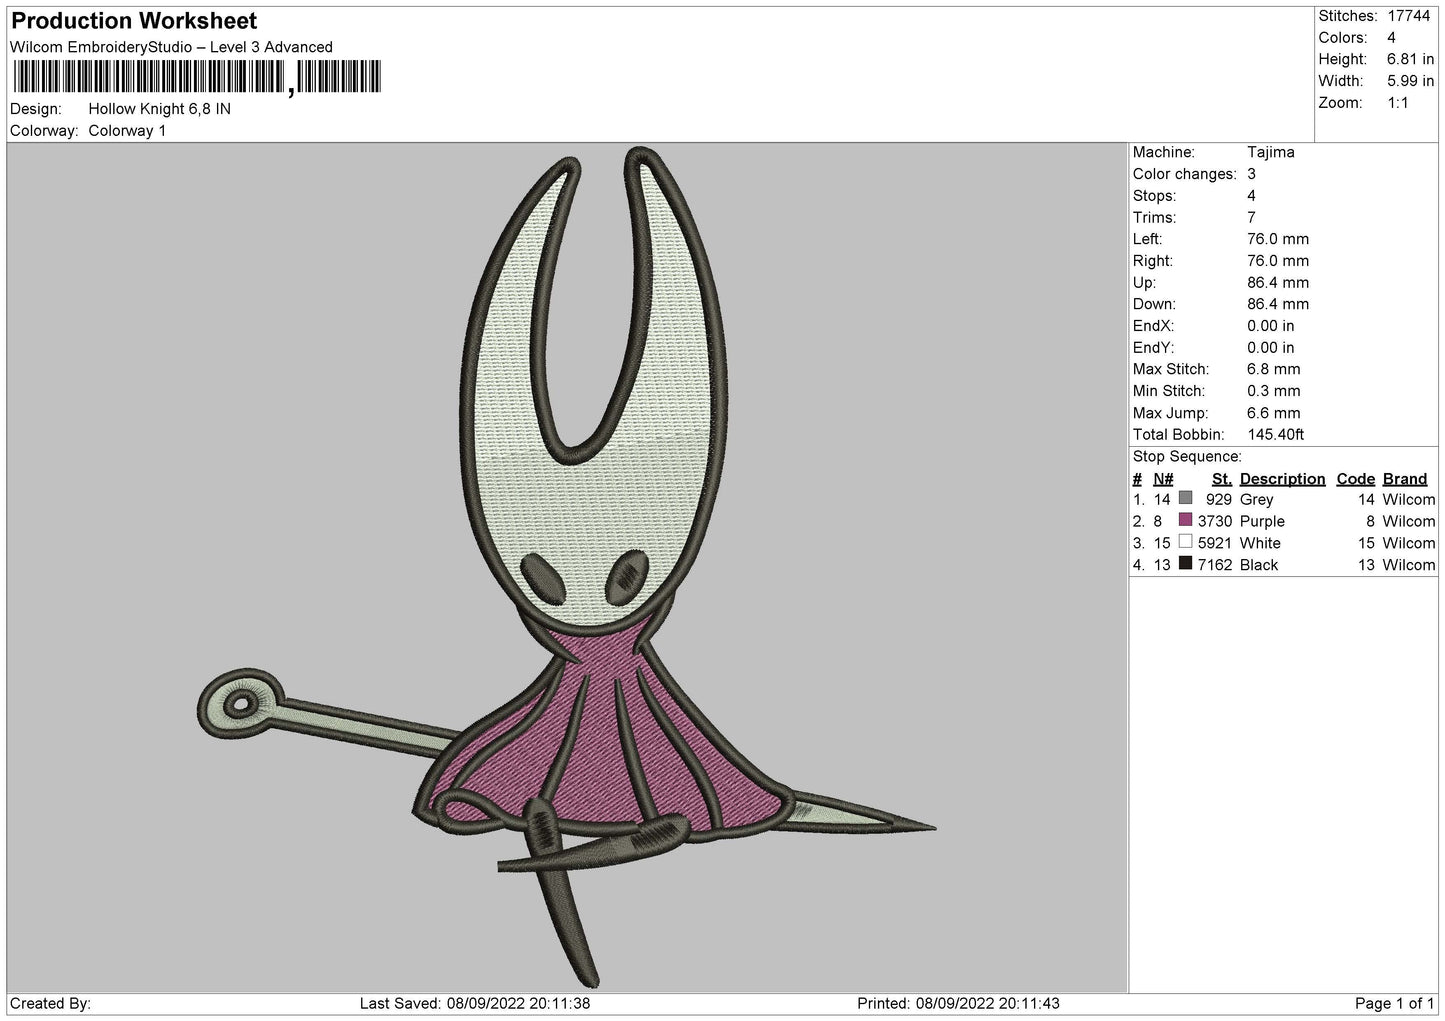1445x1021 pixels.
Task: Click the Zoom 1:1 value
Action: click(x=1398, y=103)
